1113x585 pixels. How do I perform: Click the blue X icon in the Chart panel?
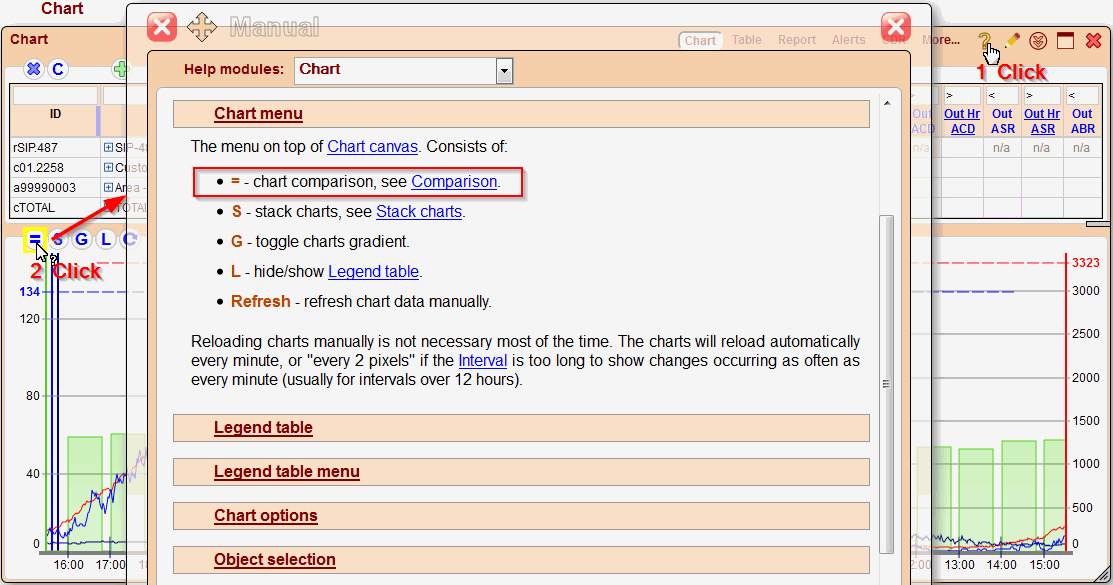(33, 69)
